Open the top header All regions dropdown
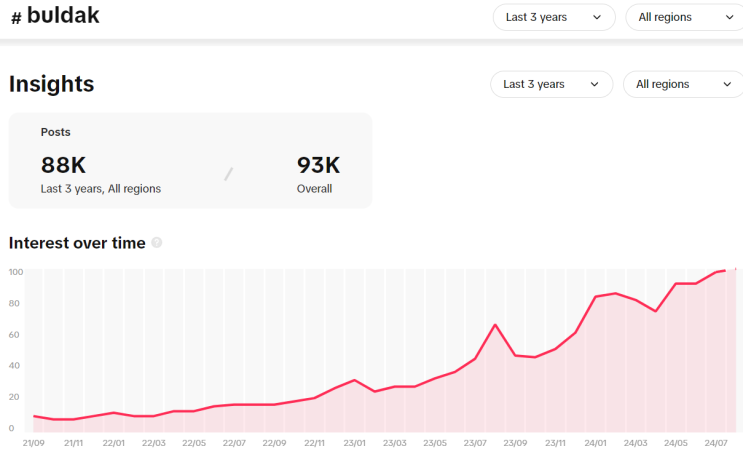The image size is (743, 454). coord(685,17)
